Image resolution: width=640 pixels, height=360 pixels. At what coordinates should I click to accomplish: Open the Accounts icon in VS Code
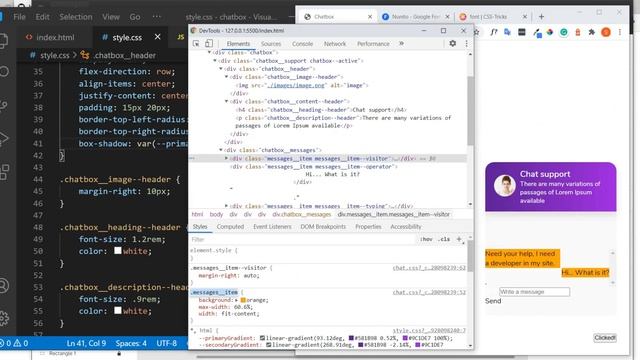point(4,285)
